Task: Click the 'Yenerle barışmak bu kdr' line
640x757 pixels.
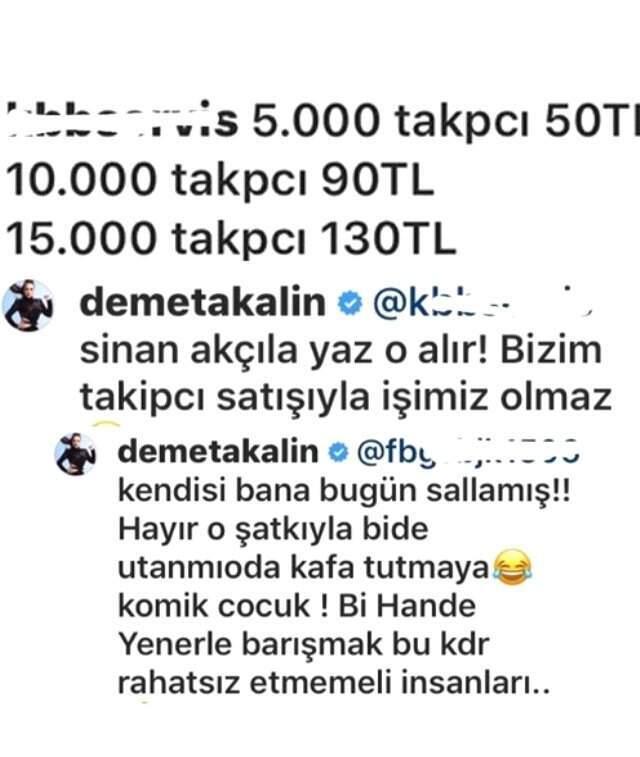Action: tap(304, 645)
